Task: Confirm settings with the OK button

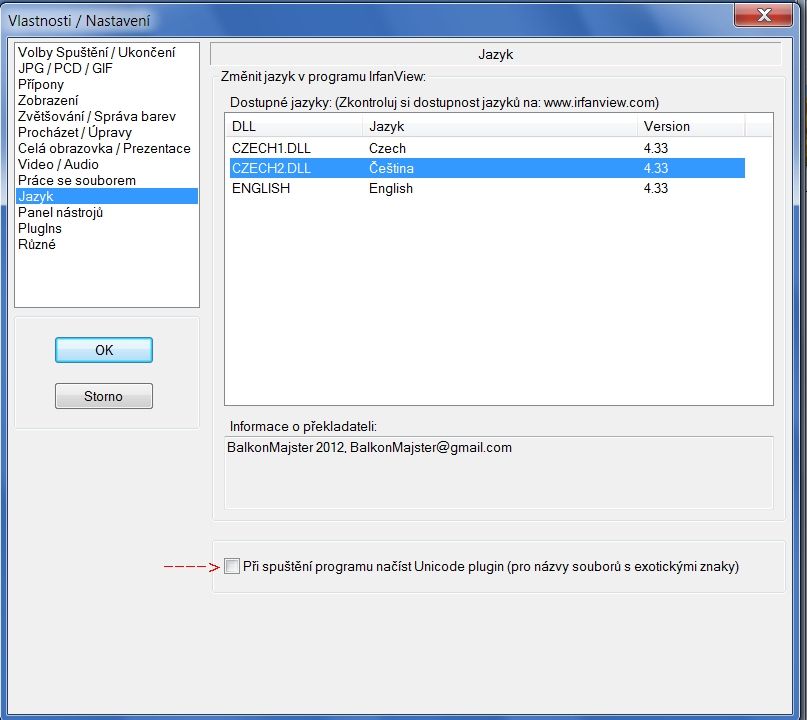Action: point(104,350)
